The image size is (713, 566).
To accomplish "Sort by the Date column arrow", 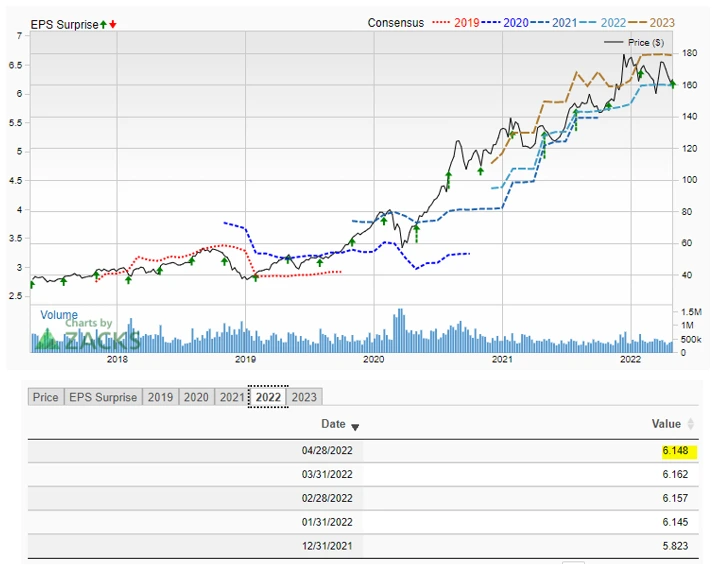I will (x=355, y=427).
